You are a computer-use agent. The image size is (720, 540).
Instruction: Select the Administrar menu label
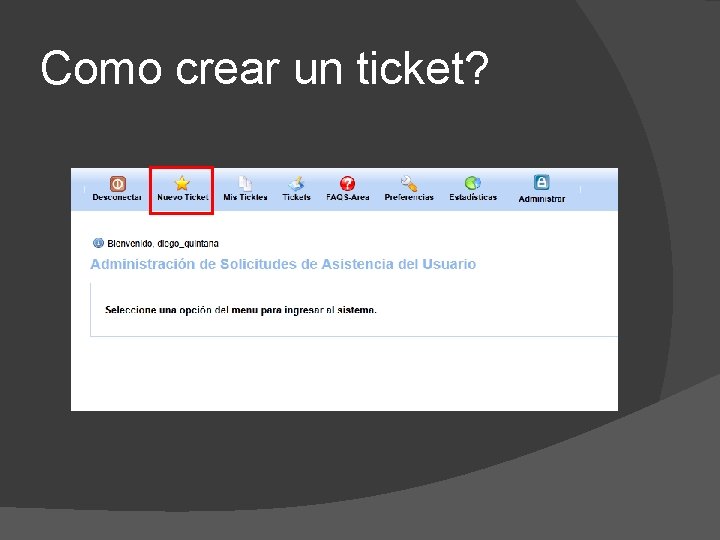click(542, 199)
